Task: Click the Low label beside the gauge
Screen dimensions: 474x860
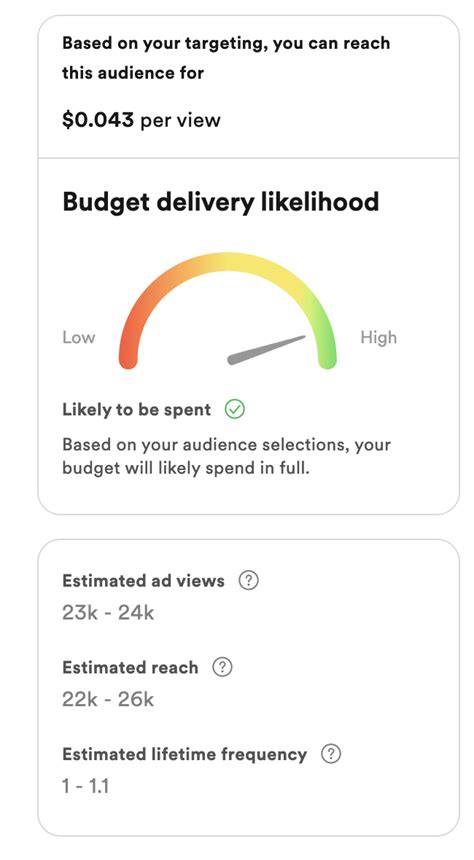Action: (78, 337)
